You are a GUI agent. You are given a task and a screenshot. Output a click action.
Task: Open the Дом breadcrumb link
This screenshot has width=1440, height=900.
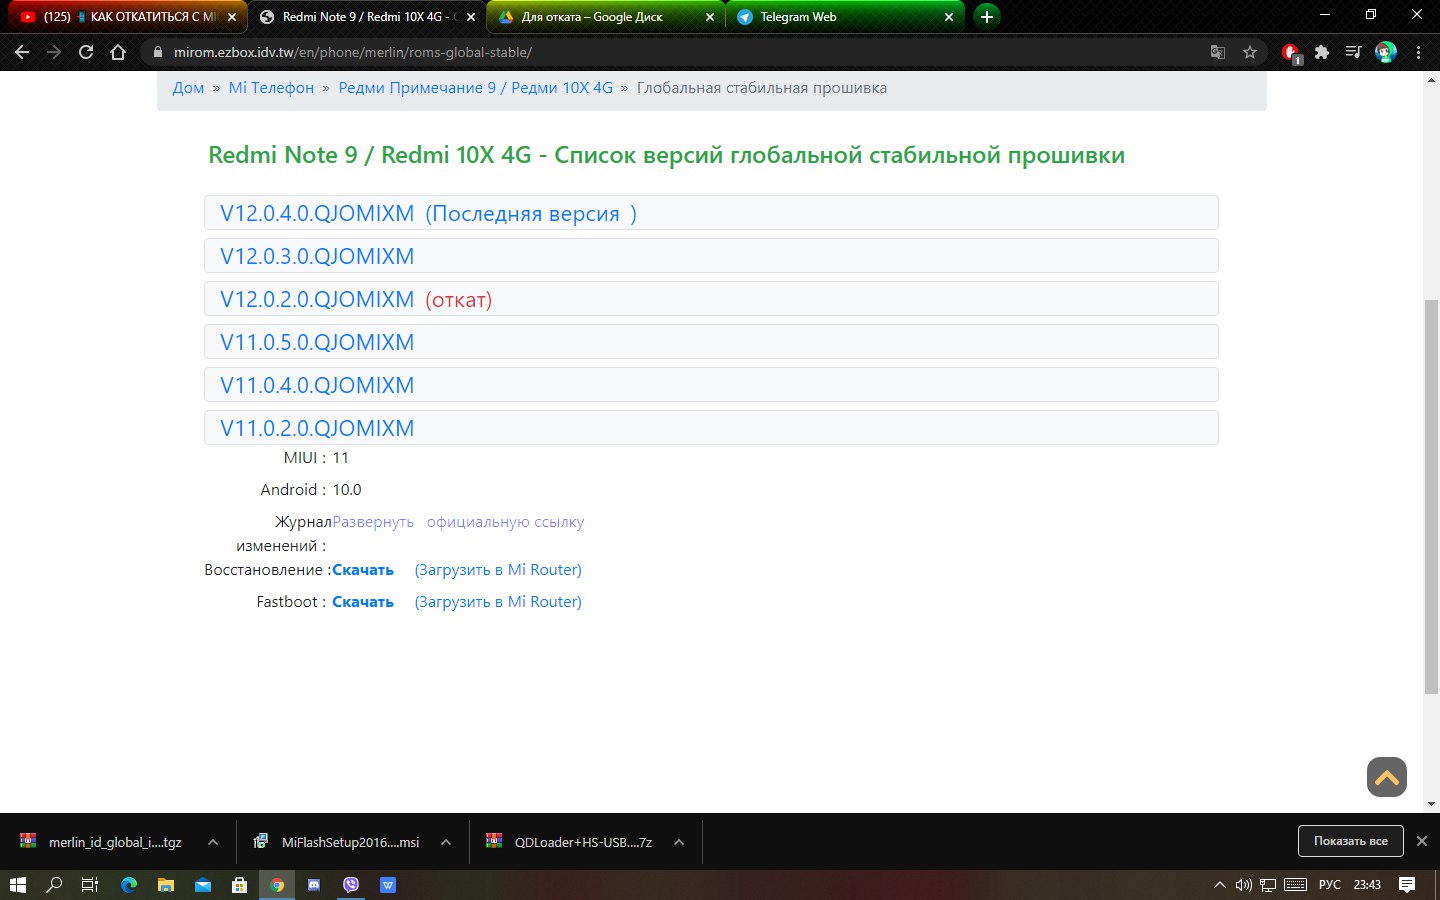tap(188, 88)
